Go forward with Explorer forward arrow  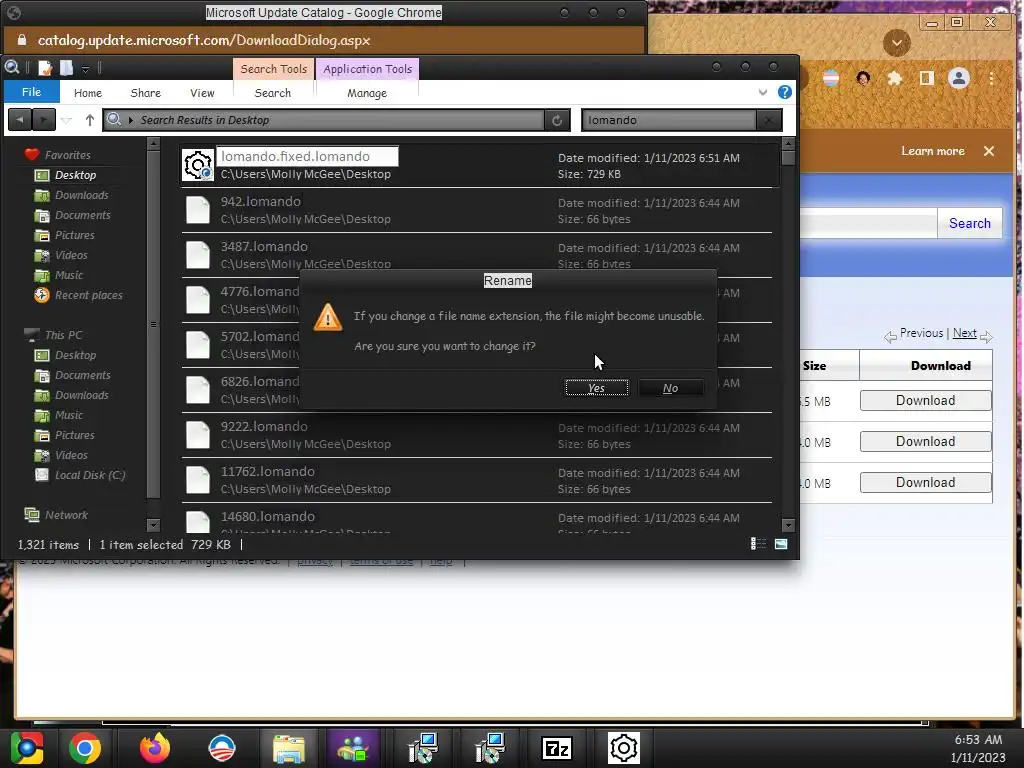[44, 120]
